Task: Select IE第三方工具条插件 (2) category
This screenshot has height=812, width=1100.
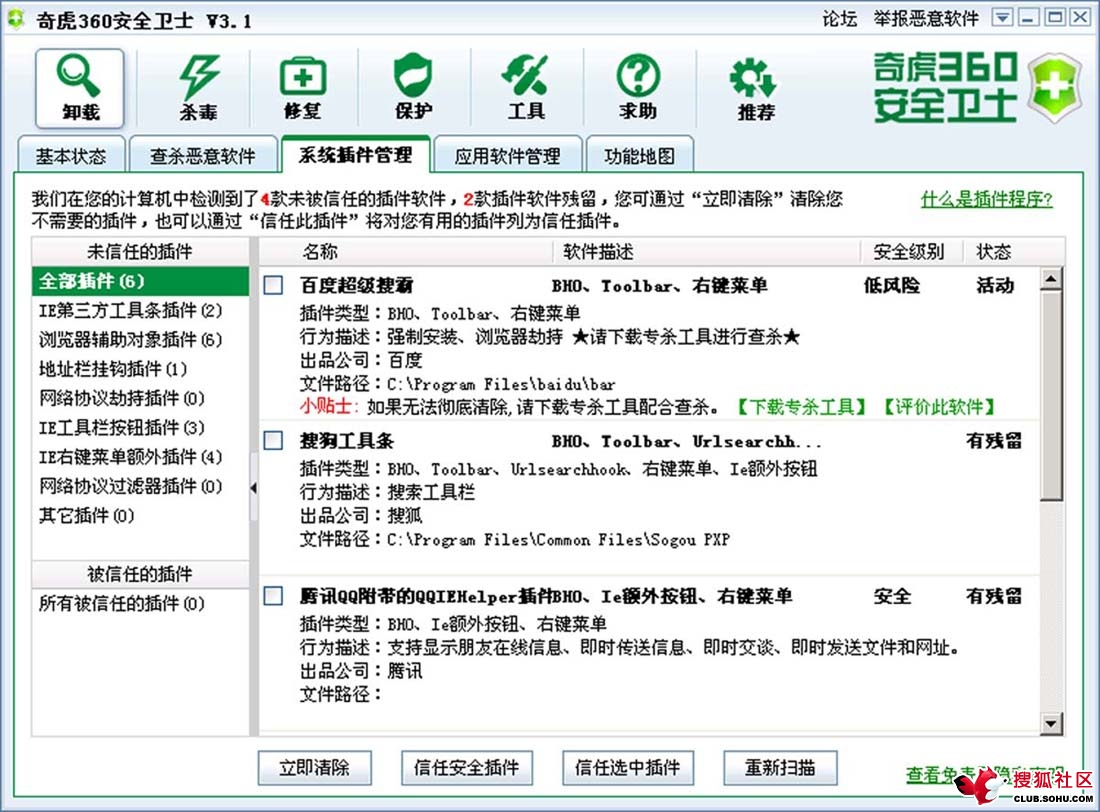Action: click(x=140, y=310)
